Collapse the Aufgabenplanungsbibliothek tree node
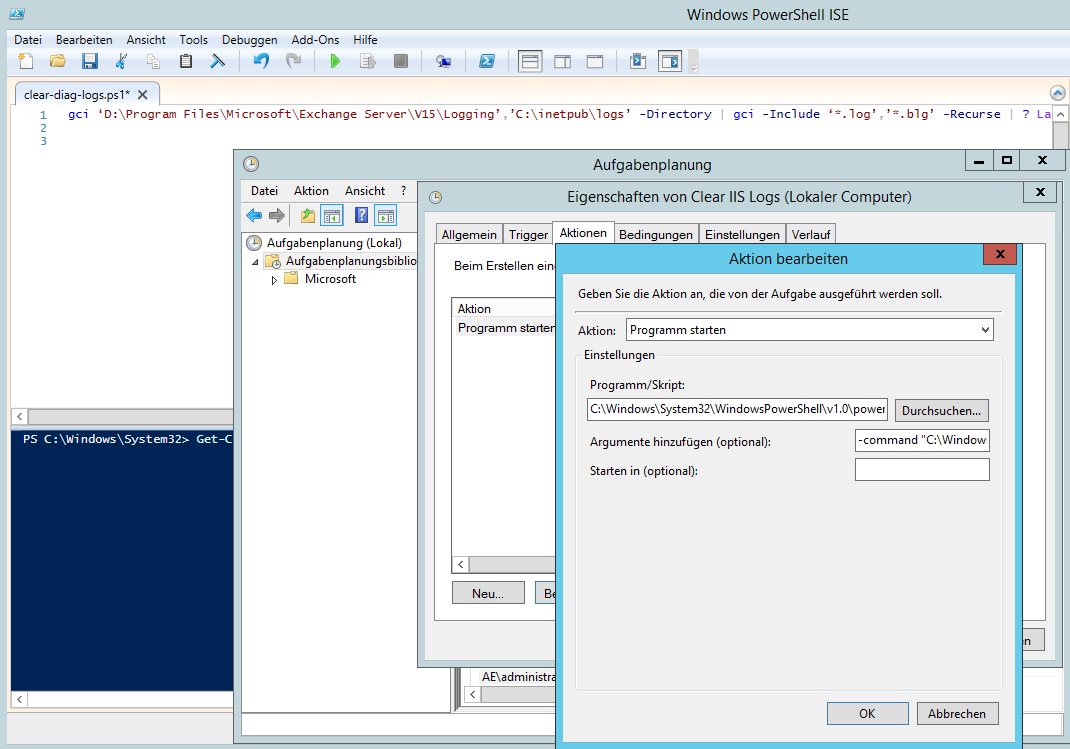Screen dimensions: 1070x749 [x=254, y=262]
